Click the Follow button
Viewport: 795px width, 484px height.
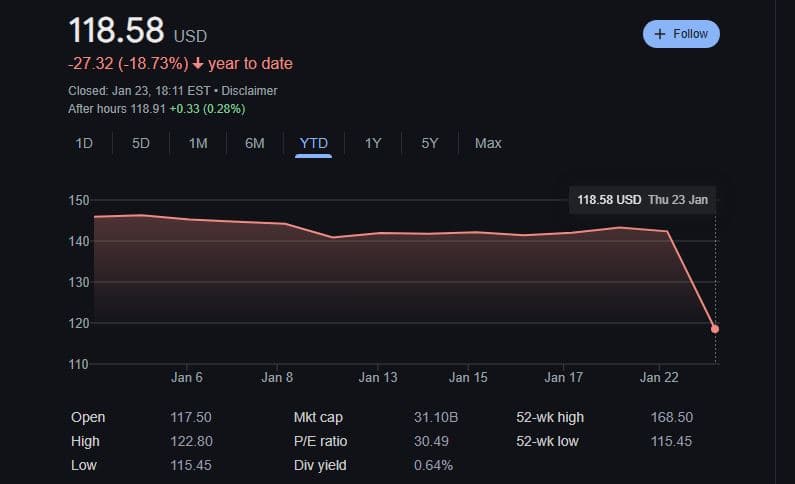681,34
